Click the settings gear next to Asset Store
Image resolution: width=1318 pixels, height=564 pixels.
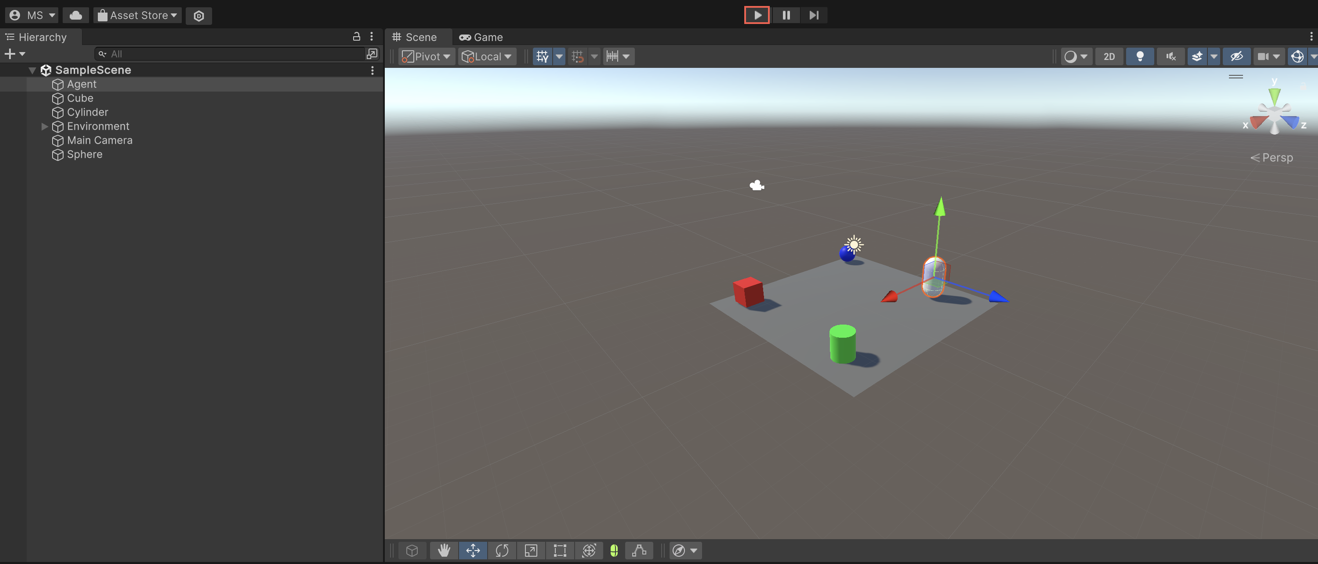[x=199, y=16]
